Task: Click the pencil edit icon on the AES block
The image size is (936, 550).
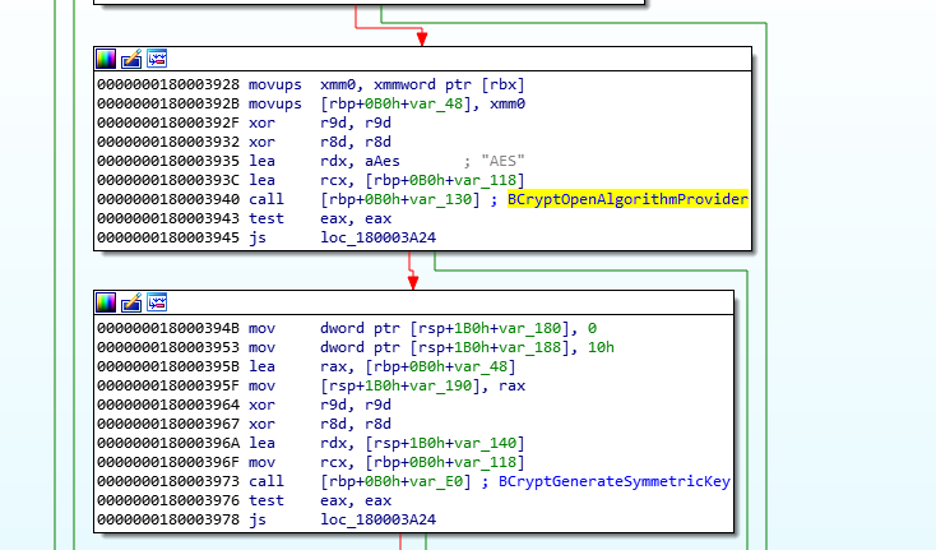Action: 131,59
